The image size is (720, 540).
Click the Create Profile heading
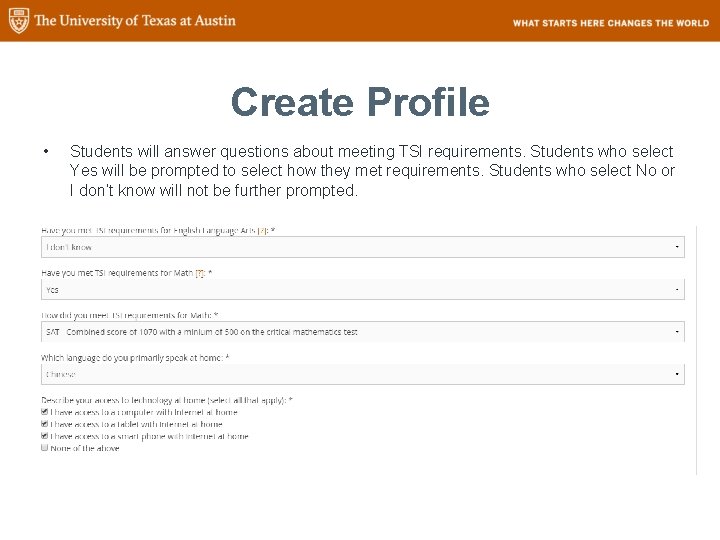[360, 102]
